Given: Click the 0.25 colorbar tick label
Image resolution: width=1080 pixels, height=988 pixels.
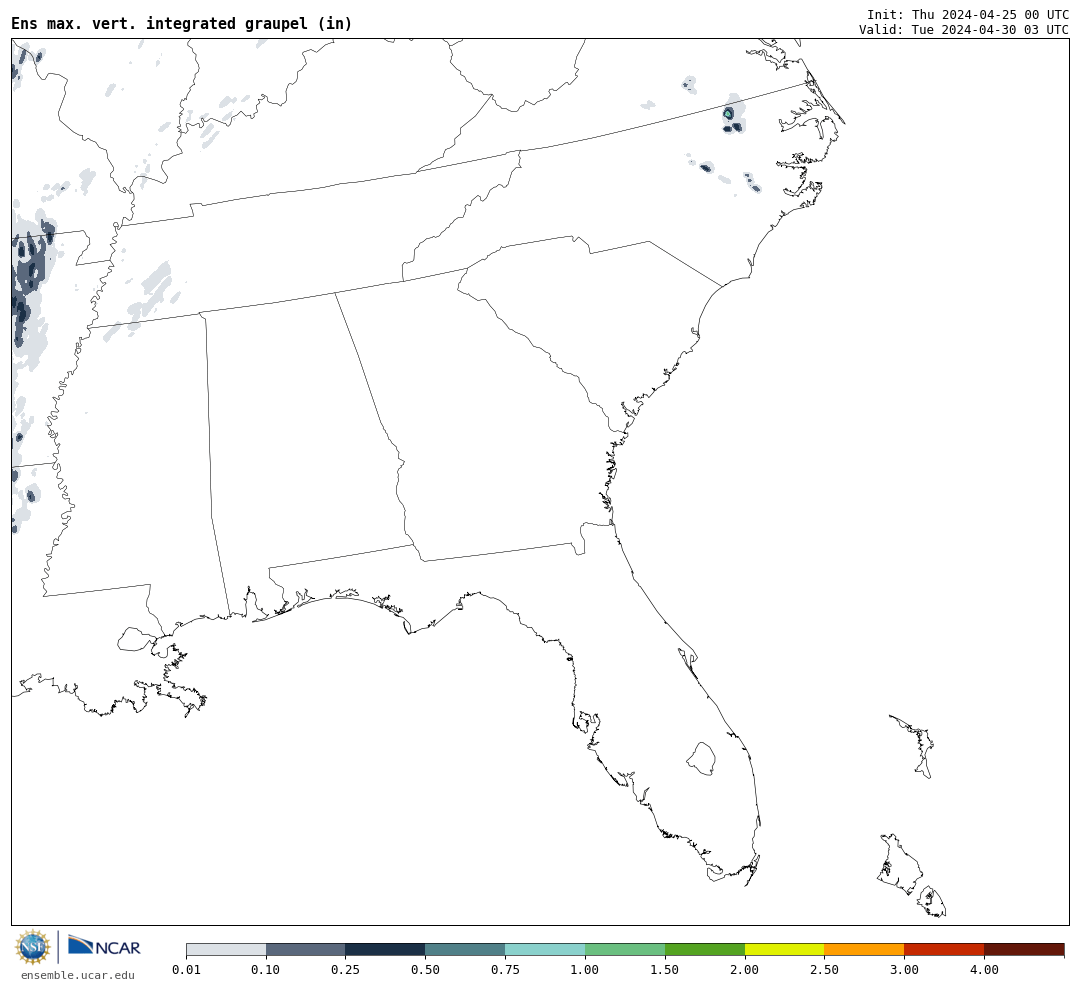Looking at the screenshot, I should [x=345, y=969].
